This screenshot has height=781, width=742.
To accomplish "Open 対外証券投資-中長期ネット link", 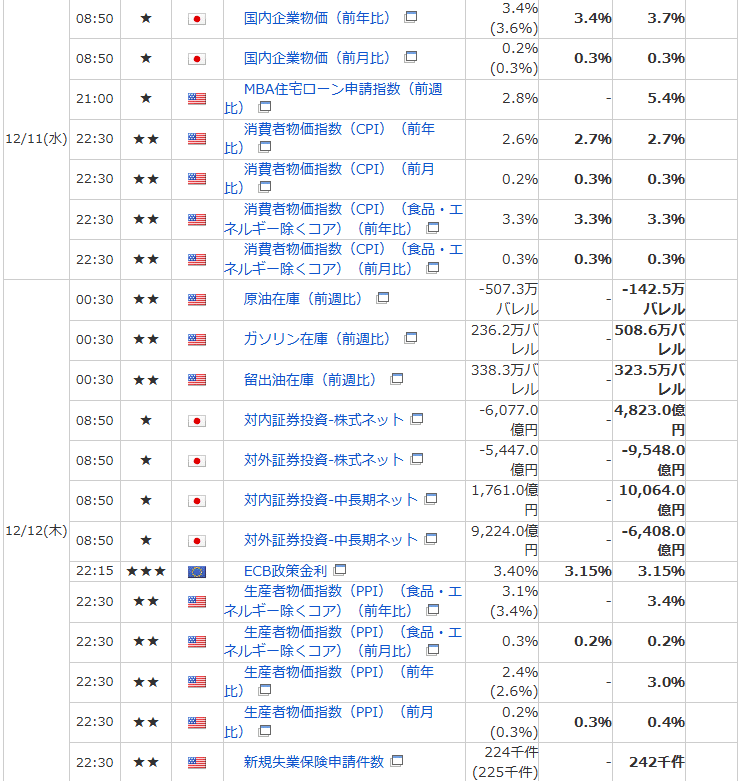I will [331, 539].
